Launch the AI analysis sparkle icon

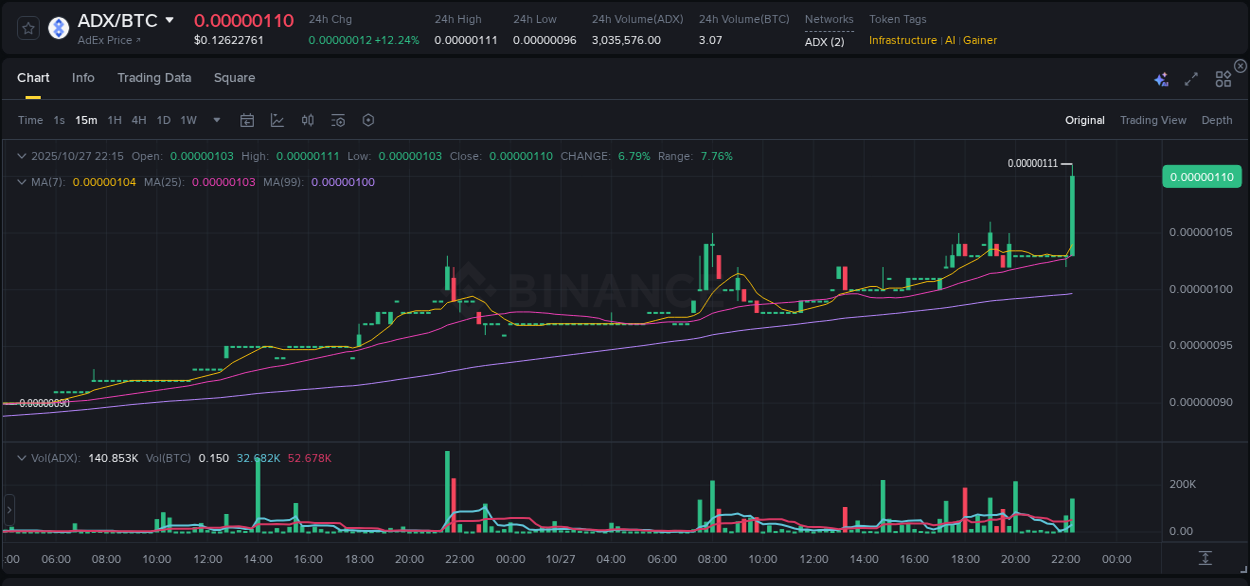1161,79
